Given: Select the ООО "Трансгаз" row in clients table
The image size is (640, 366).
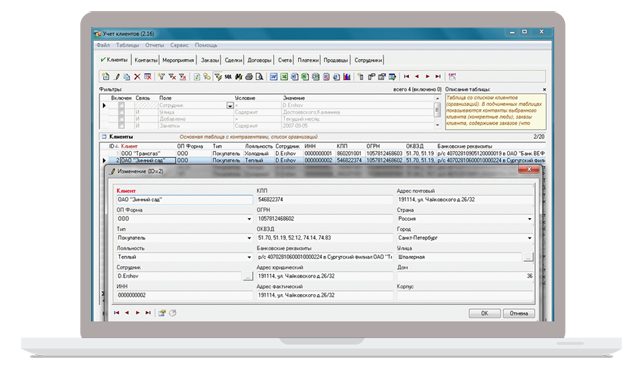Looking at the screenshot, I should pos(322,153).
